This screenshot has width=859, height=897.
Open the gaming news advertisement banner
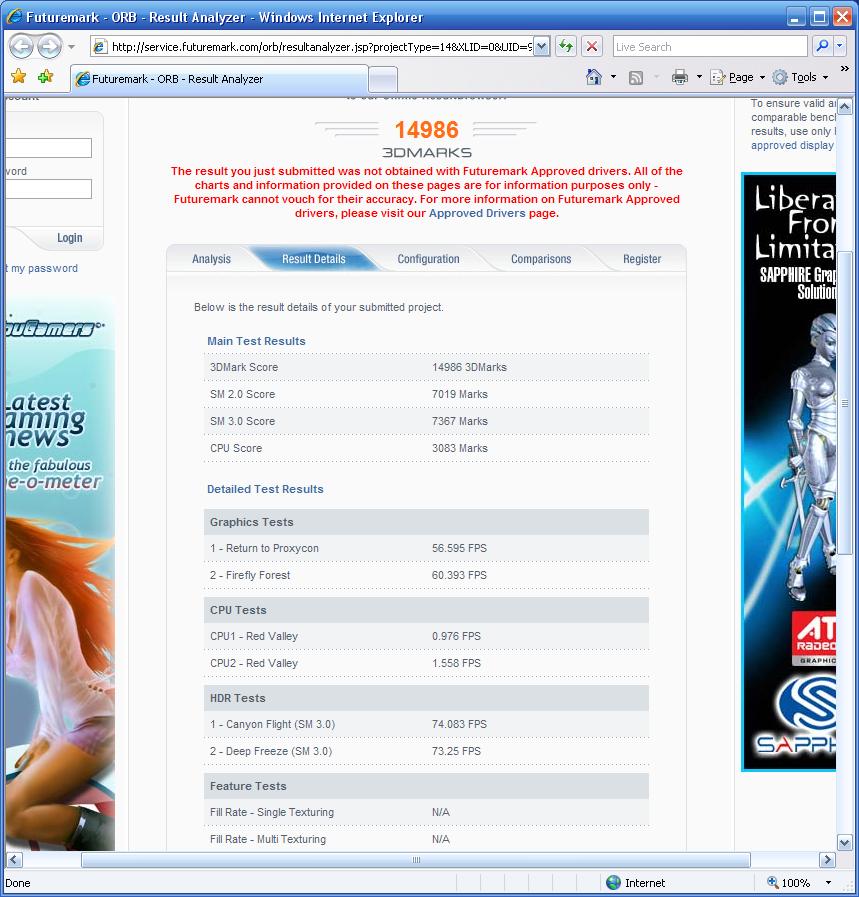60,574
